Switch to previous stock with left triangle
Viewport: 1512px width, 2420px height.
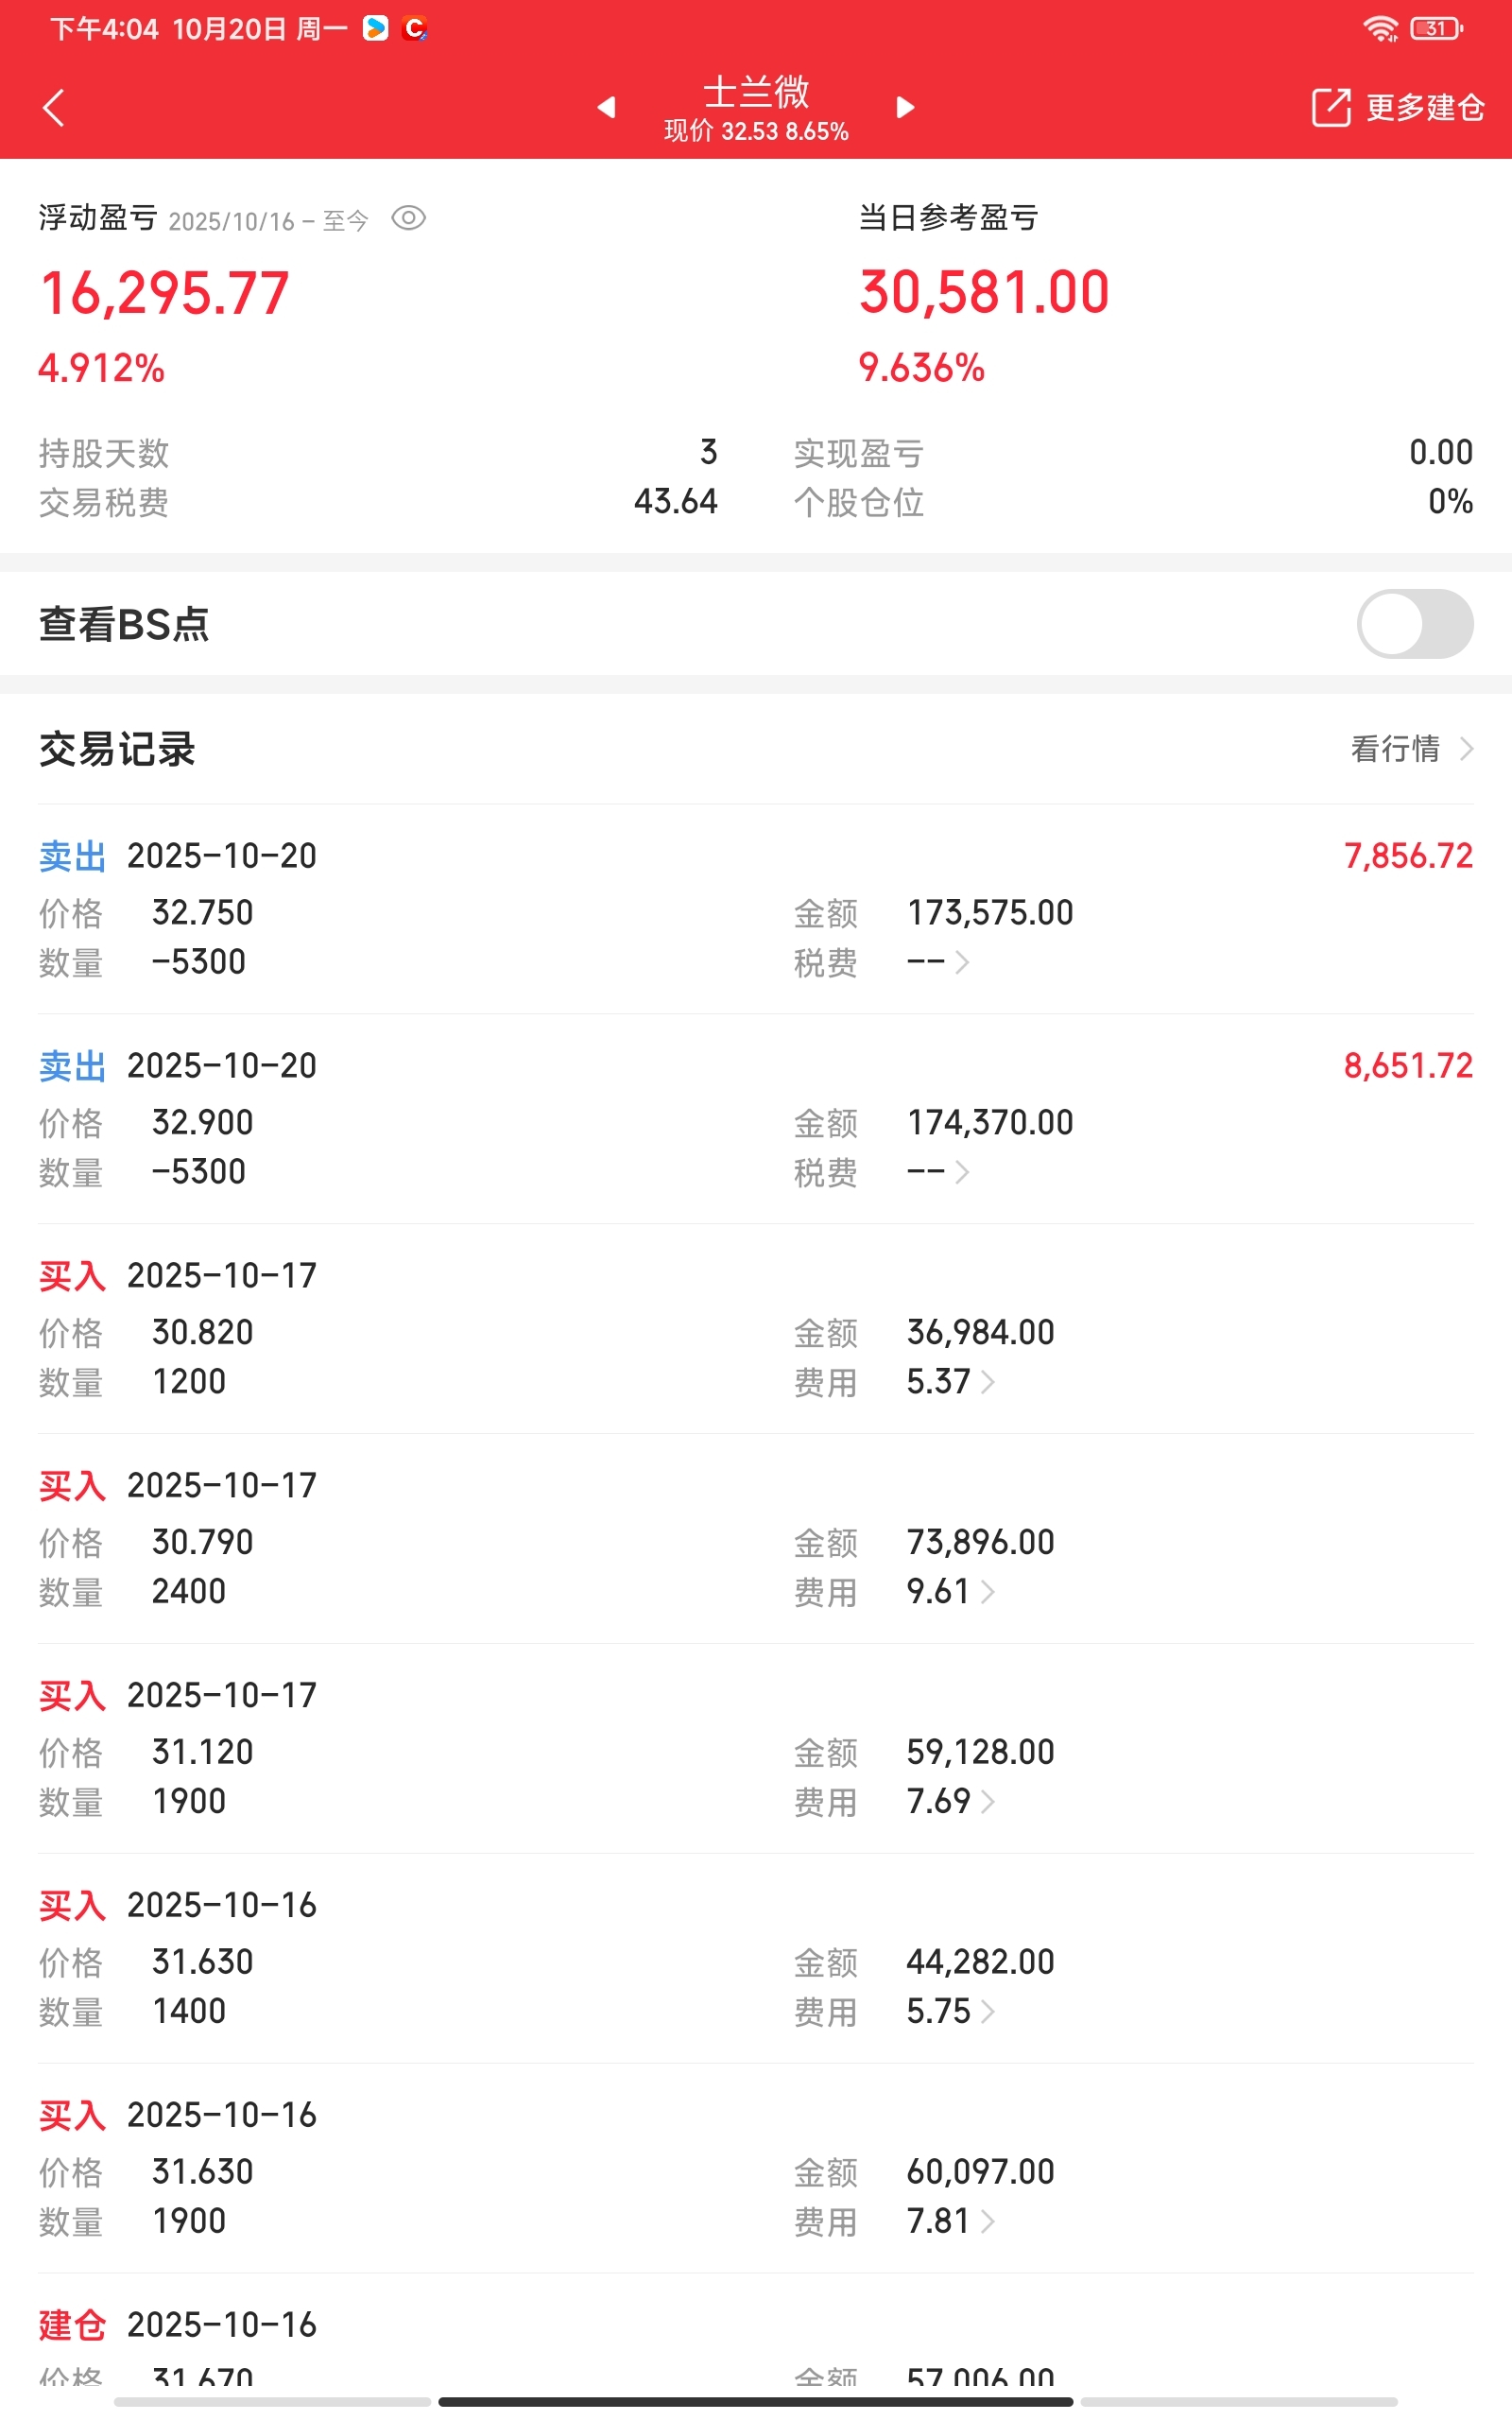(x=606, y=107)
